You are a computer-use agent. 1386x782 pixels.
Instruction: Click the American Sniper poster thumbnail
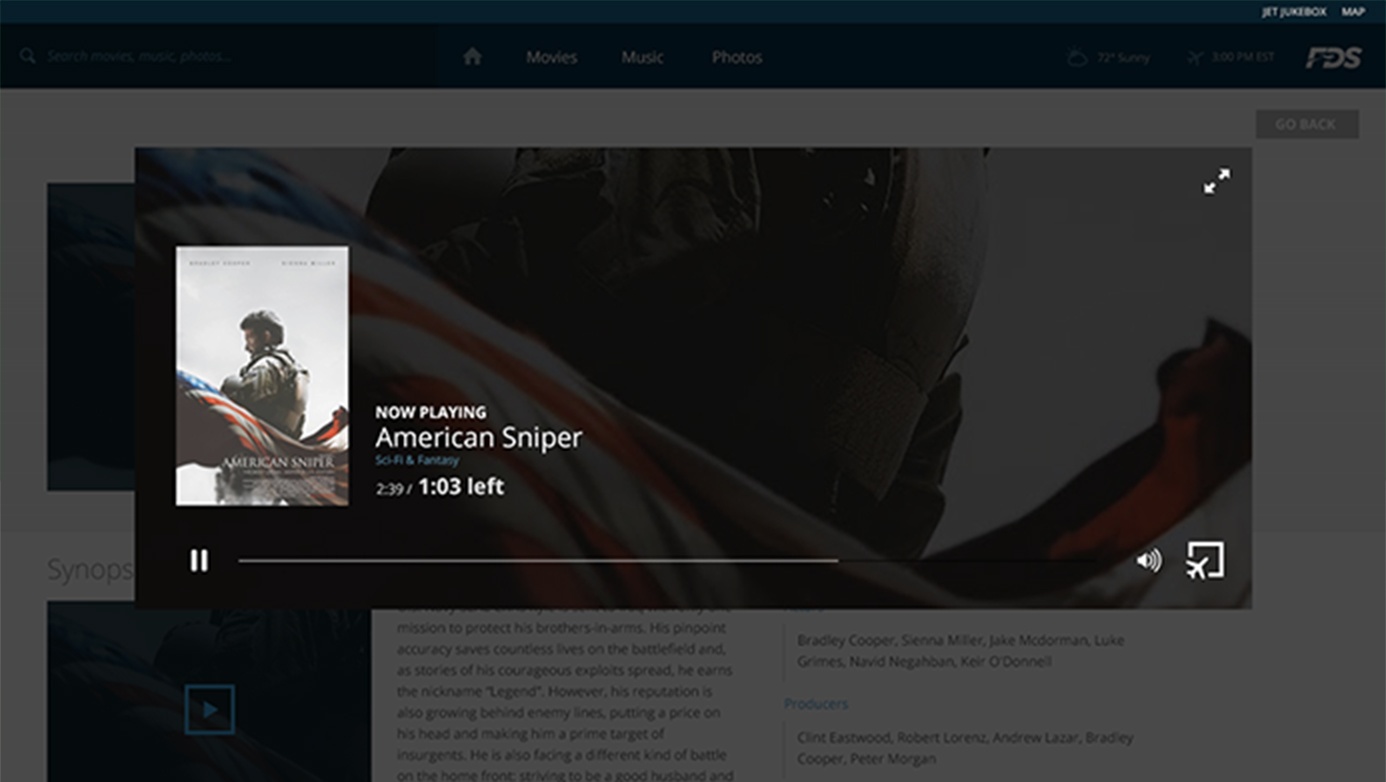262,375
